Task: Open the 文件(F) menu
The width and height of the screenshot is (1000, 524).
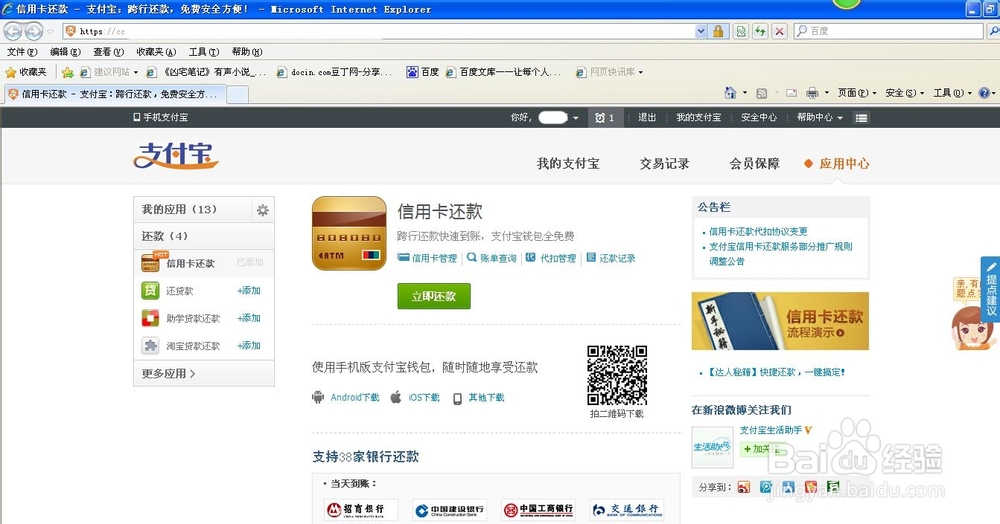Action: pos(22,52)
